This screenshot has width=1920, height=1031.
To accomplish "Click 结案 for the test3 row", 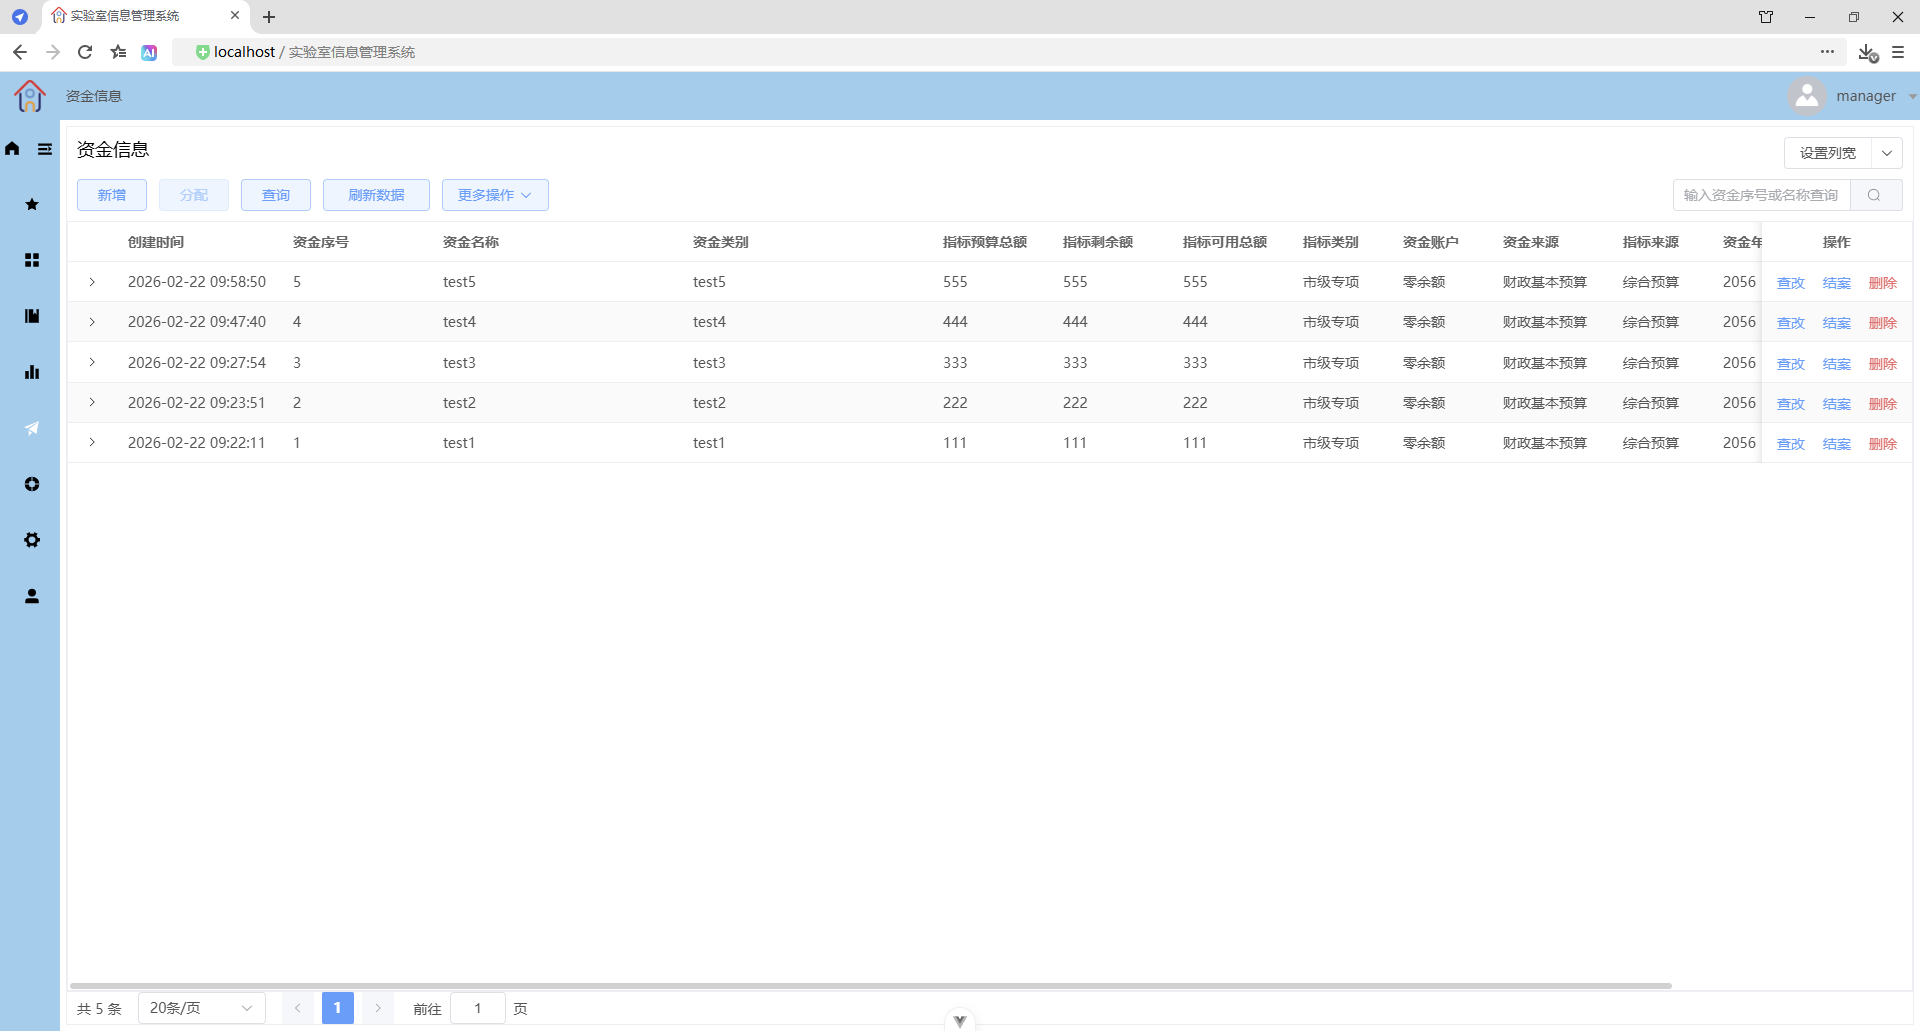I will 1837,364.
